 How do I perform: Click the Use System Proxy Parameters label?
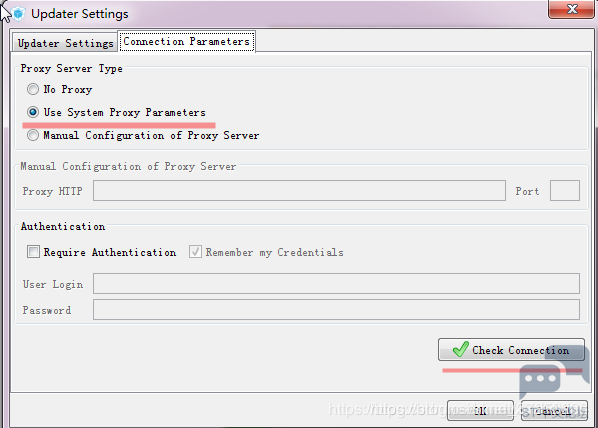pos(124,113)
